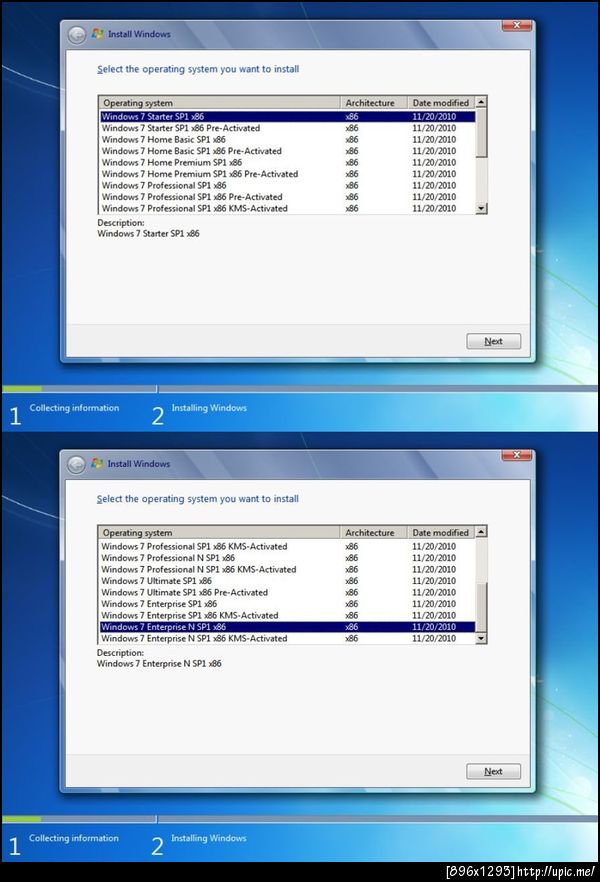Select Windows 7 Starter SP1 x86 Pre-Activated

[x=287, y=128]
